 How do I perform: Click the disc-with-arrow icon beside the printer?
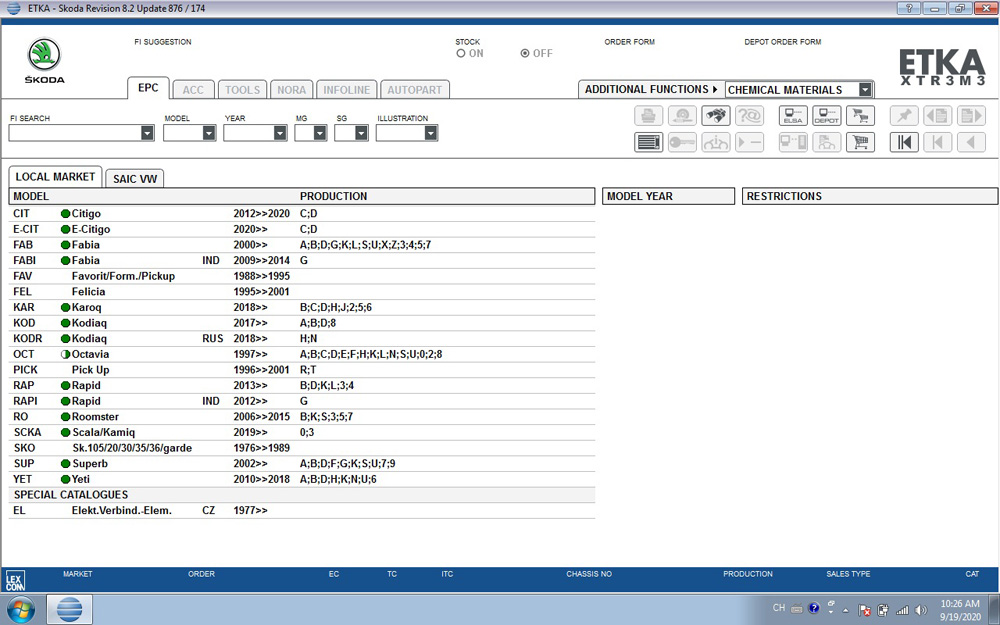coord(682,115)
